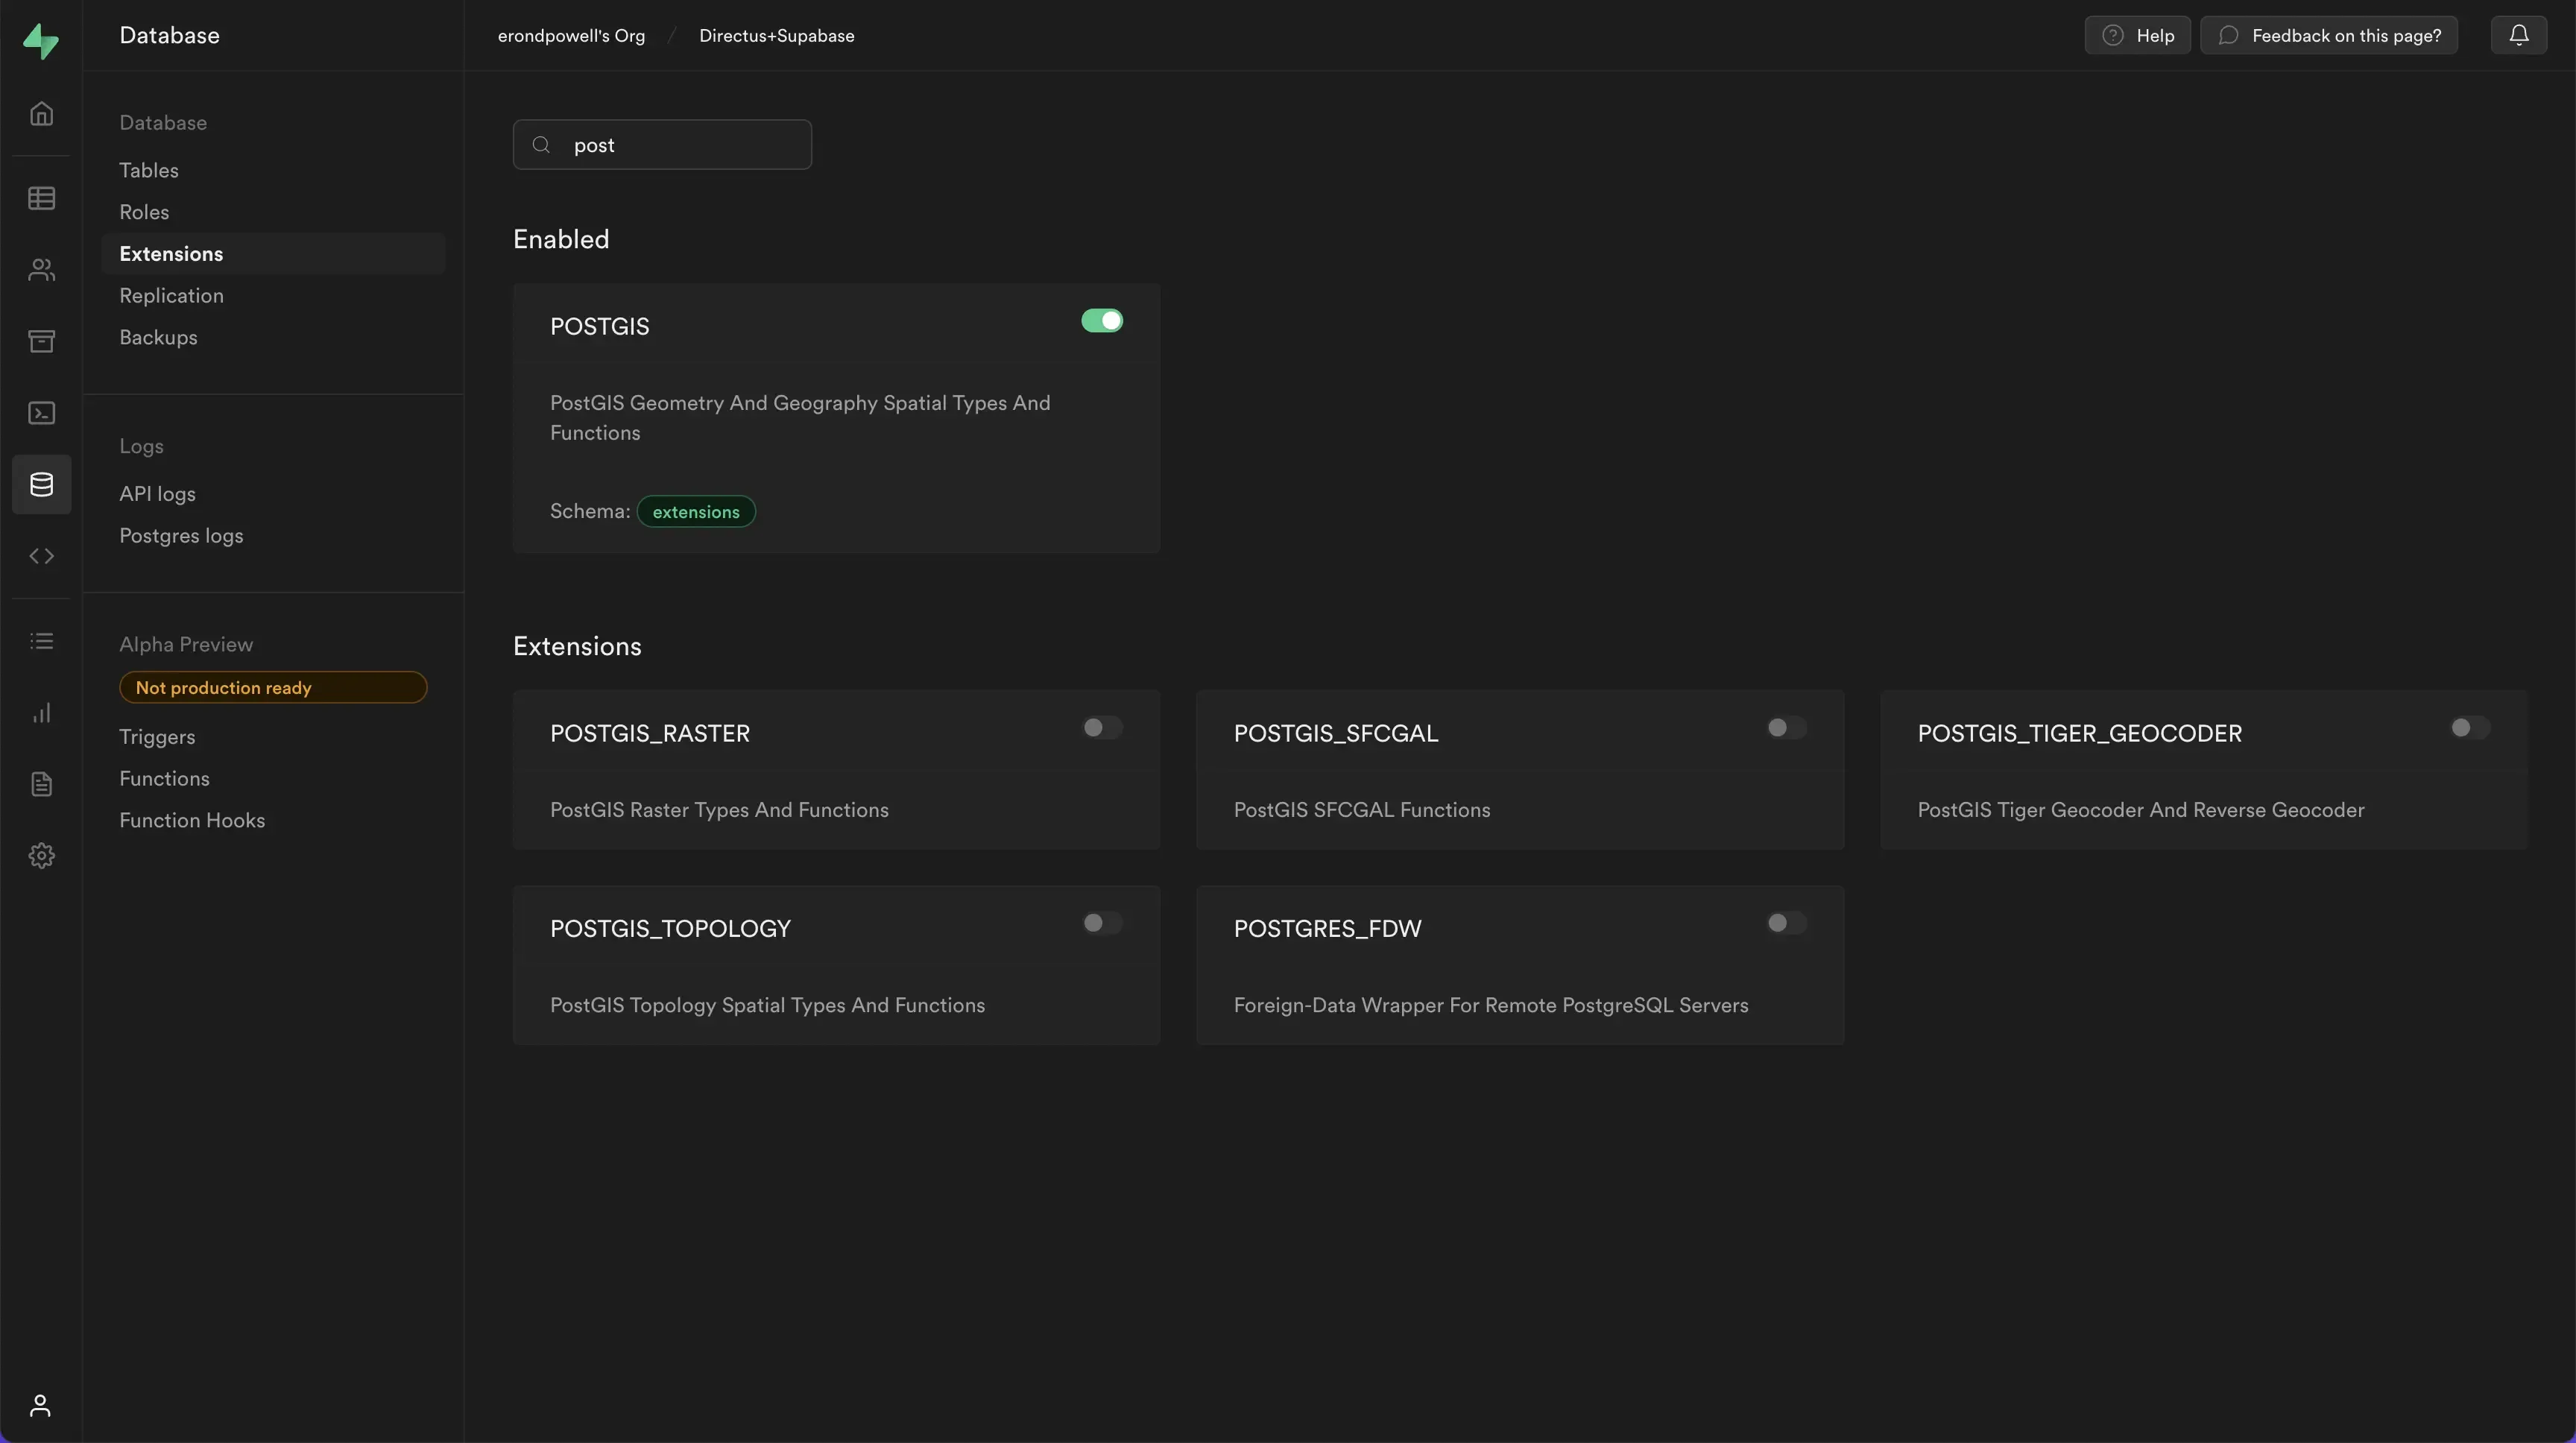Open the API code brackets icon
The image size is (2576, 1443).
[x=41, y=556]
